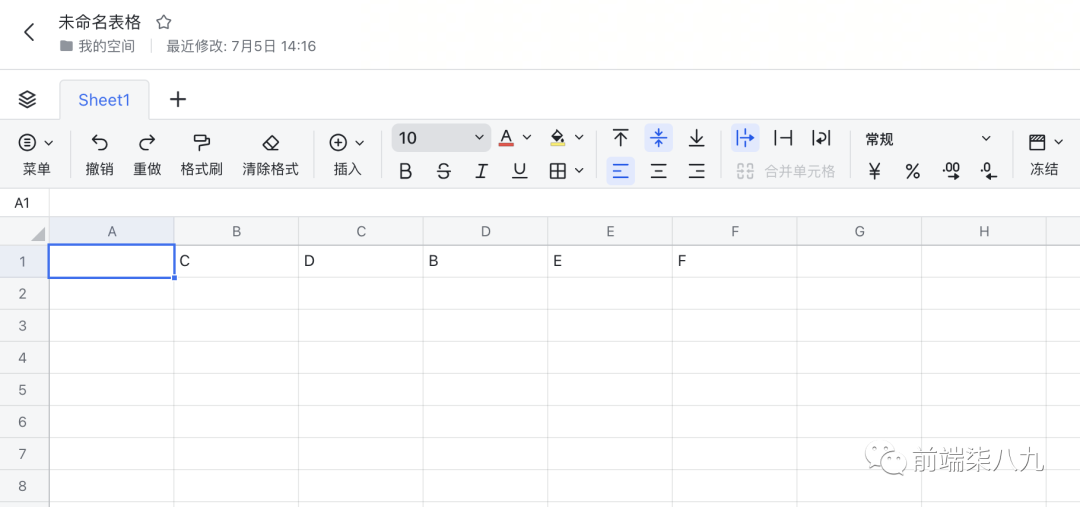The height and width of the screenshot is (507, 1080).
Task: Click the borders grid icon
Action: click(557, 171)
